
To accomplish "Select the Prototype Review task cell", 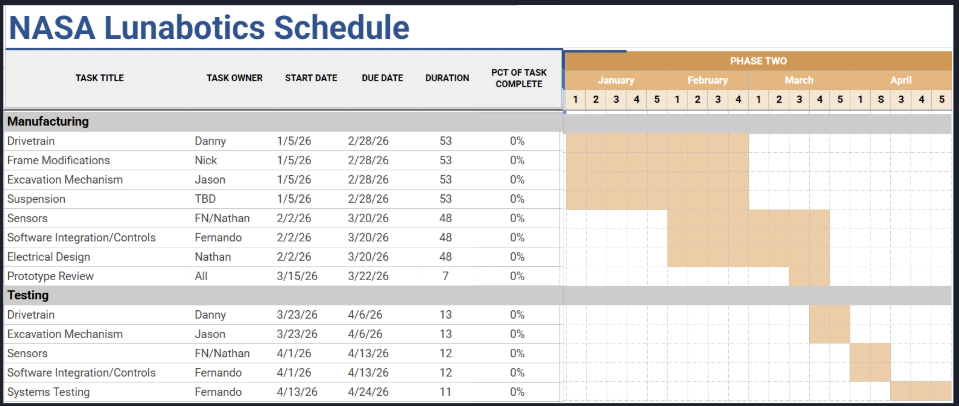I will [52, 276].
